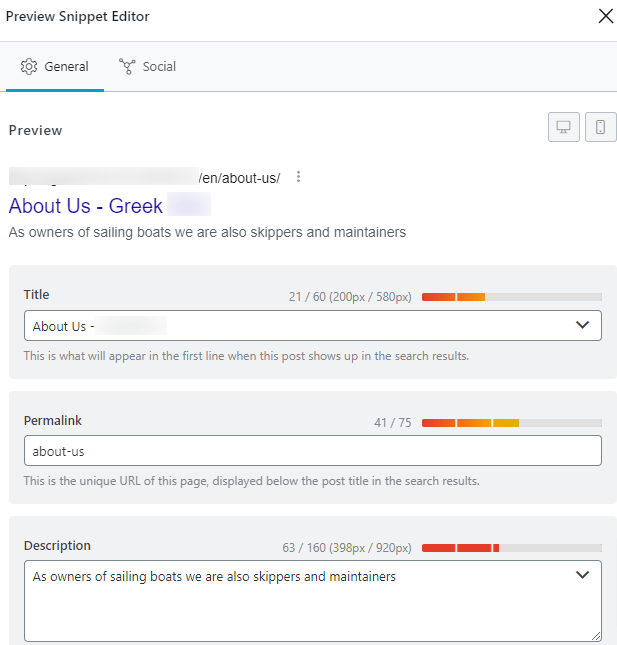Focus the Description text area

313,601
